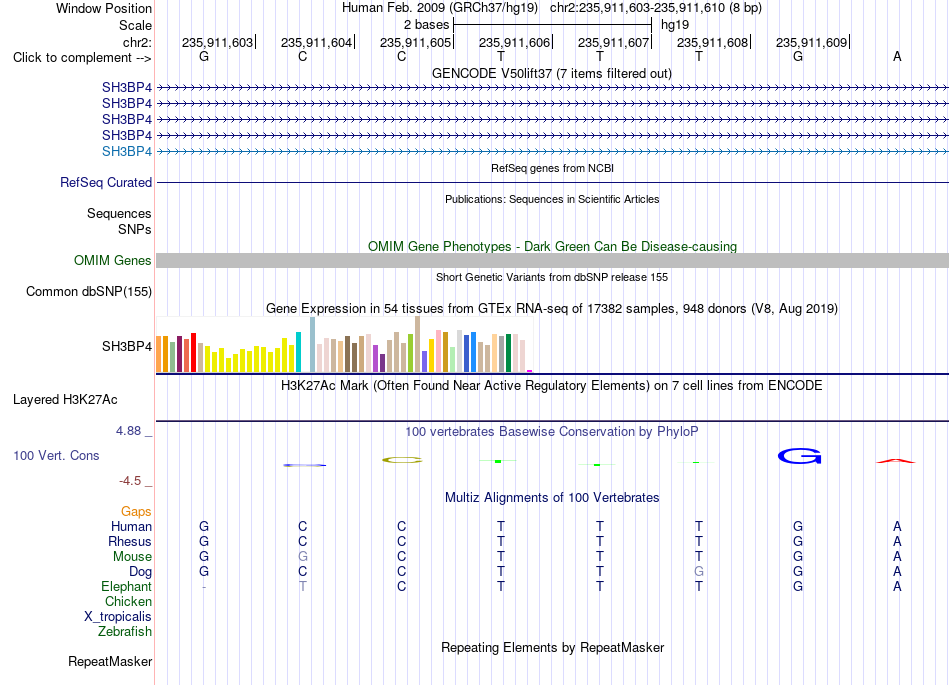
Task: Click the SNPs track label
Action: (135, 230)
